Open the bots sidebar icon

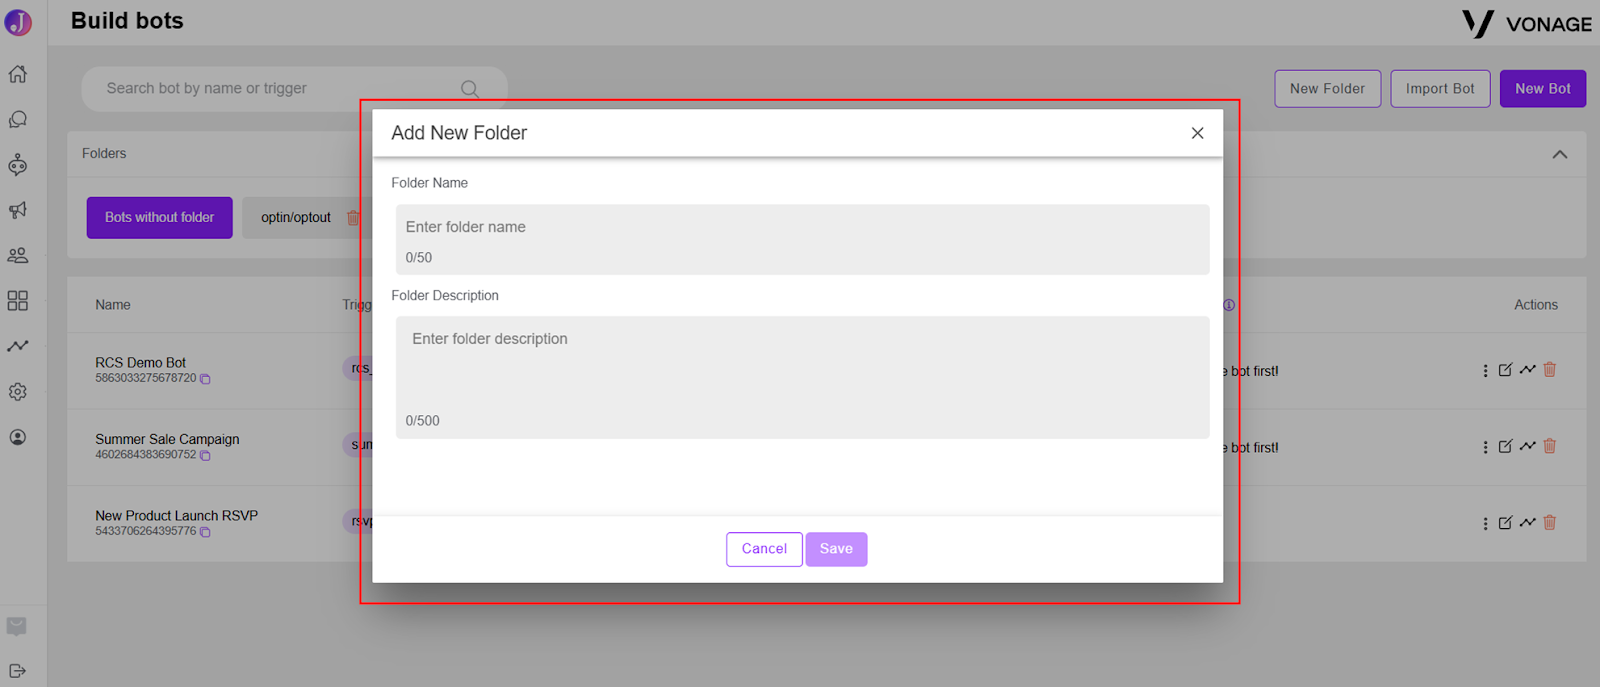[18, 165]
